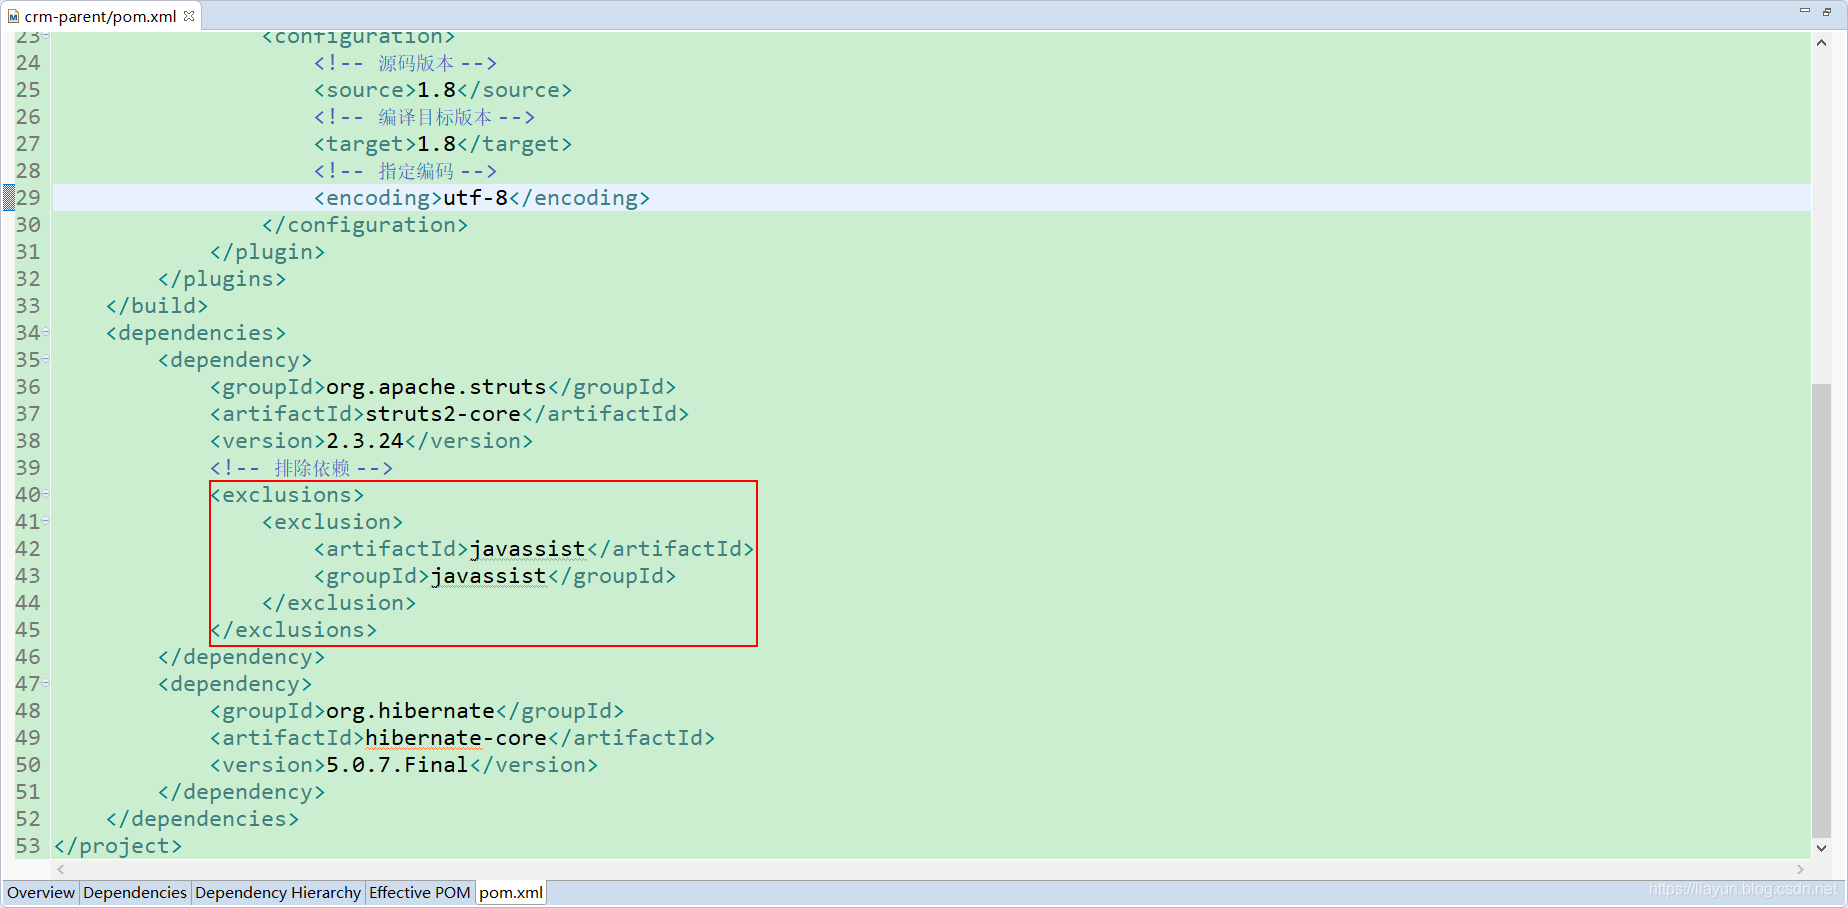Click the opening <exclusions> tag
Viewport: 1848px width, 908px height.
coord(287,495)
